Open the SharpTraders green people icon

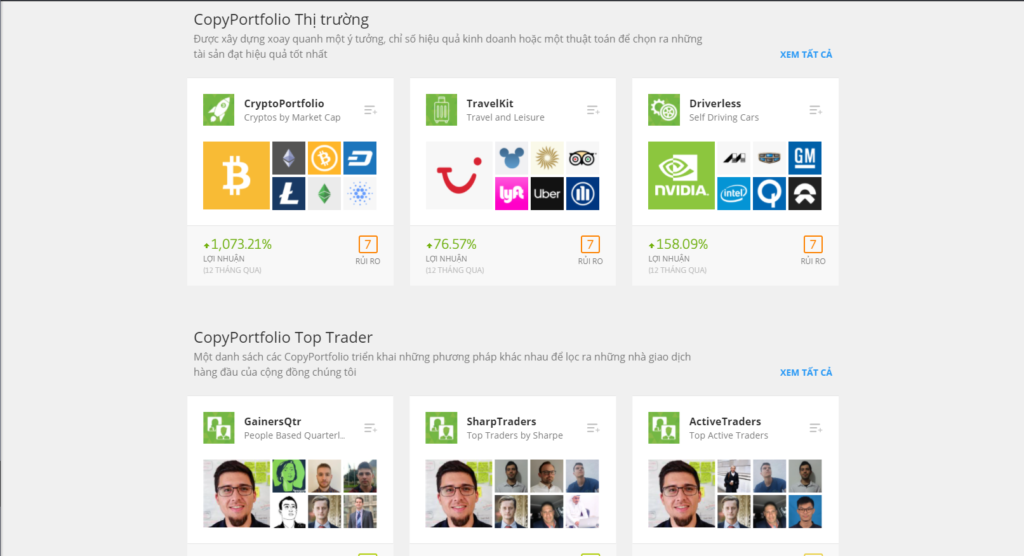coord(441,428)
